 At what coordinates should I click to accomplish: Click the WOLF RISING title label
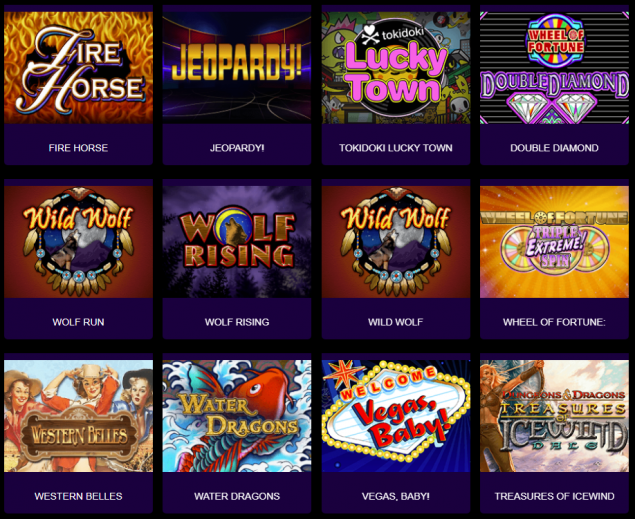[237, 322]
